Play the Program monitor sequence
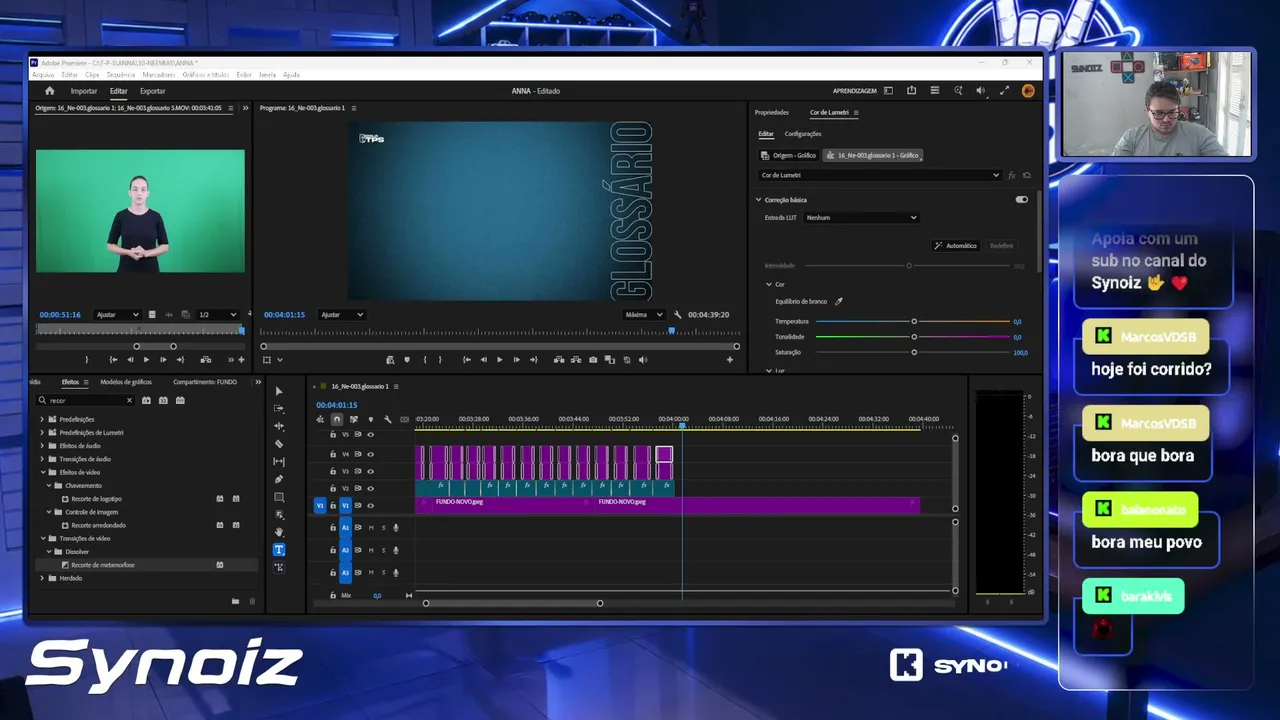This screenshot has height=720, width=1280. (x=500, y=360)
